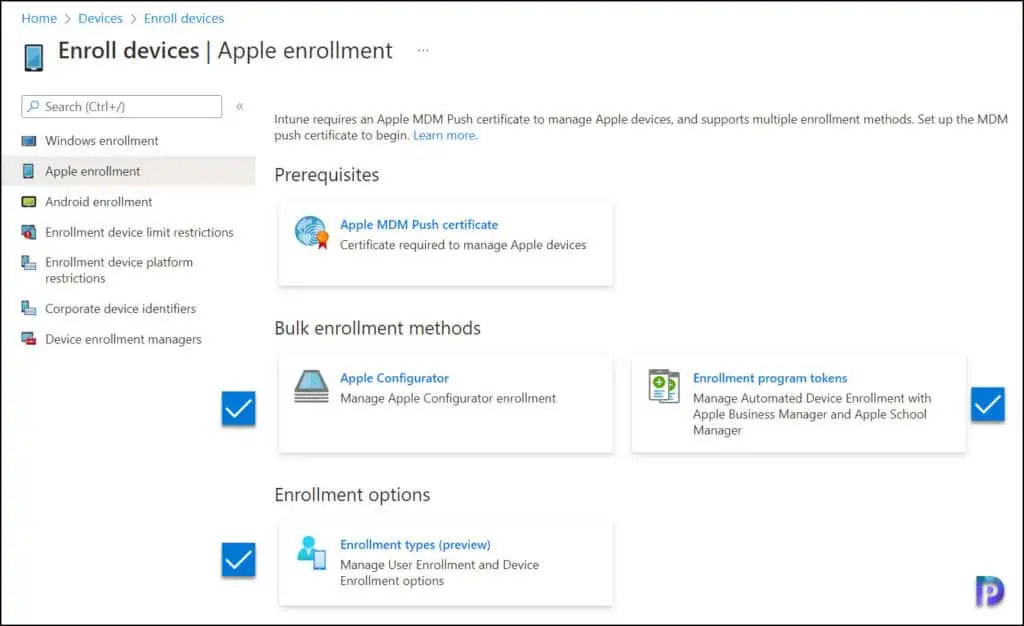Image resolution: width=1024 pixels, height=626 pixels.
Task: Go to Home breadcrumb
Action: click(x=39, y=18)
